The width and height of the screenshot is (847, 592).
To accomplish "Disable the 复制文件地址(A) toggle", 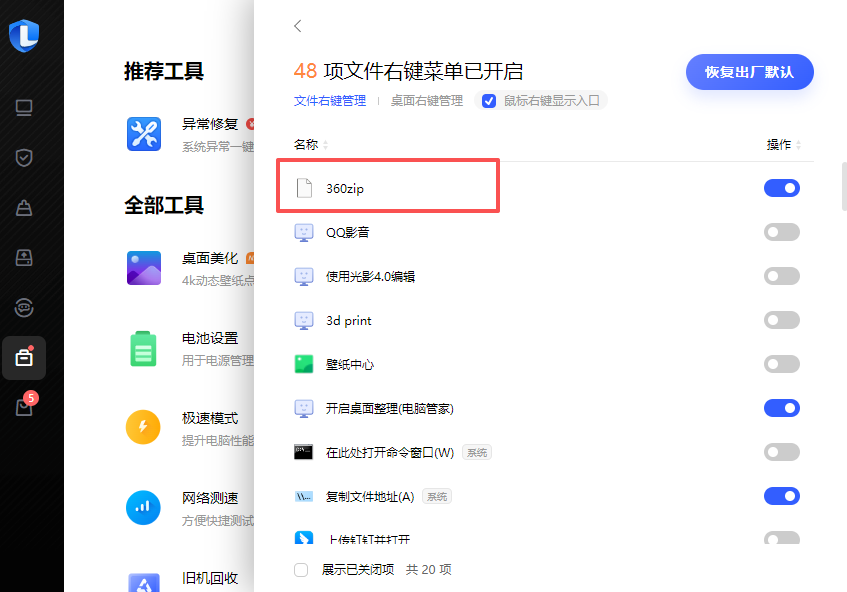I will 781,496.
